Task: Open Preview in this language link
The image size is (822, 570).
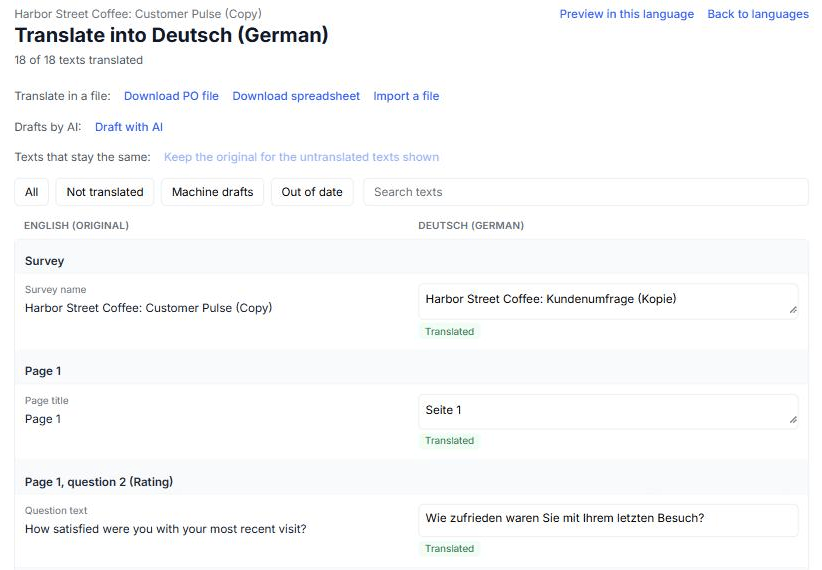Action: [x=626, y=14]
